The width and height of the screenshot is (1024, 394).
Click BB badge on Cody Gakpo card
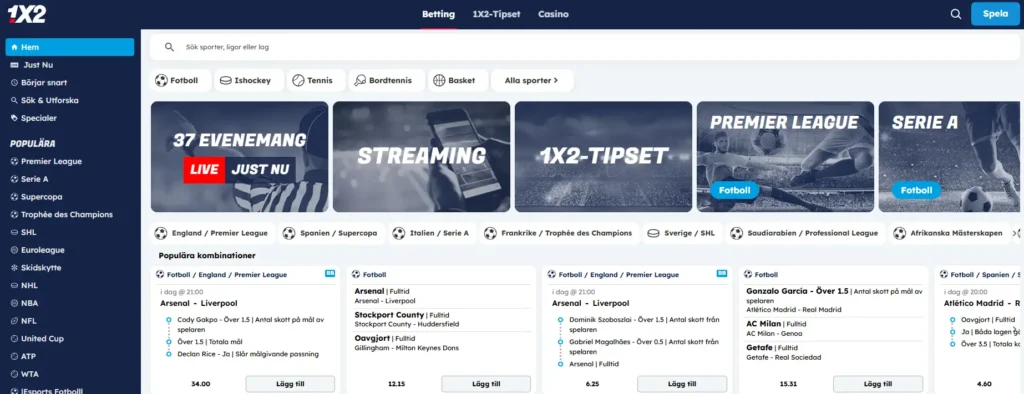pos(330,274)
